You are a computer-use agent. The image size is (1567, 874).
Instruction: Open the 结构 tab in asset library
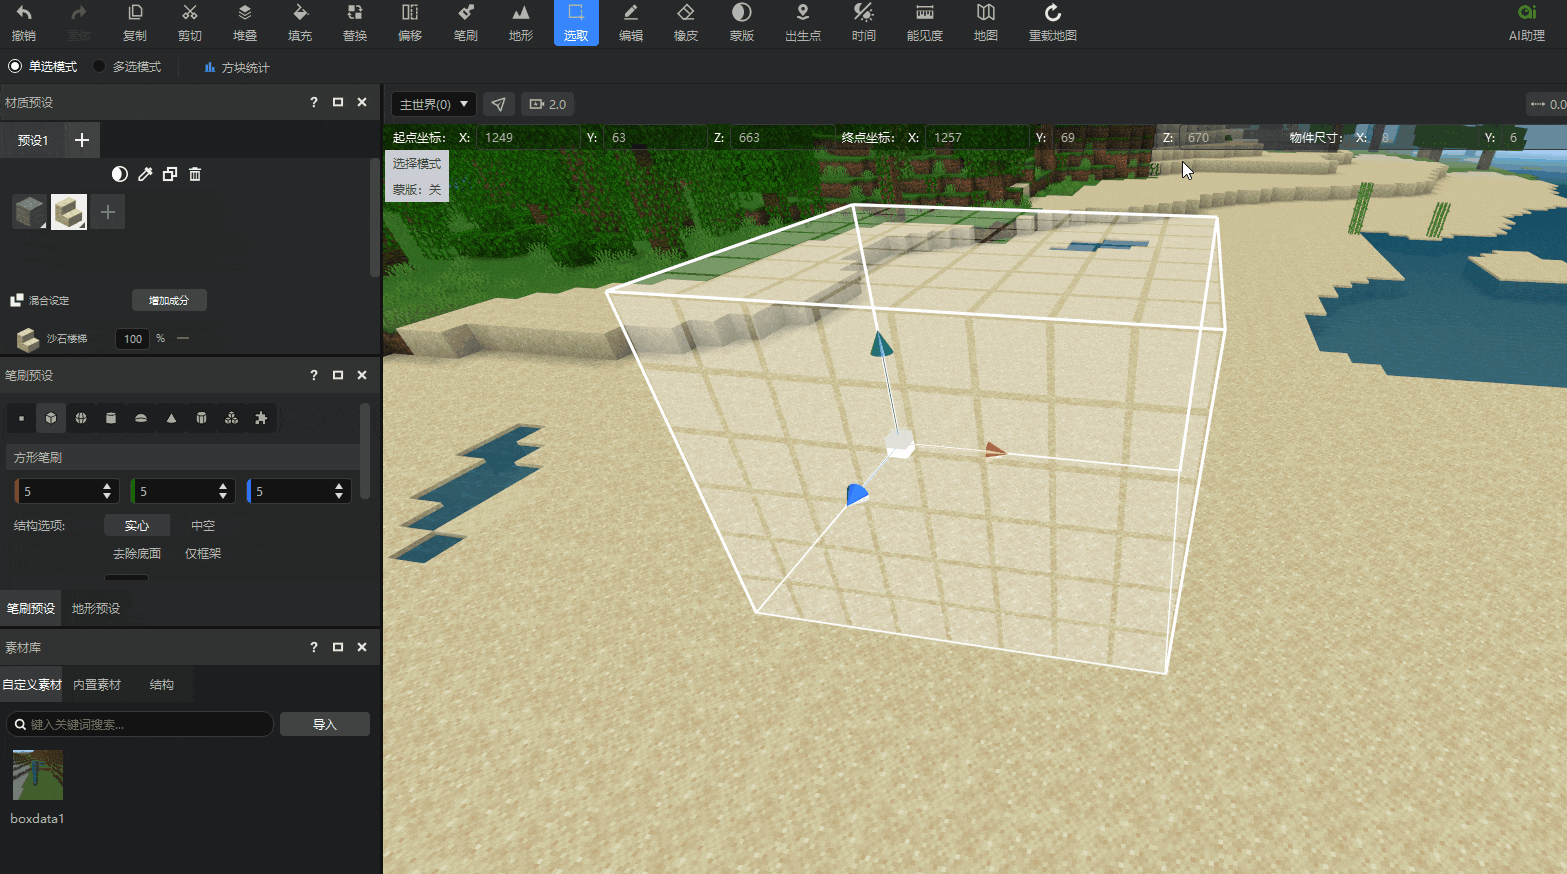(162, 685)
